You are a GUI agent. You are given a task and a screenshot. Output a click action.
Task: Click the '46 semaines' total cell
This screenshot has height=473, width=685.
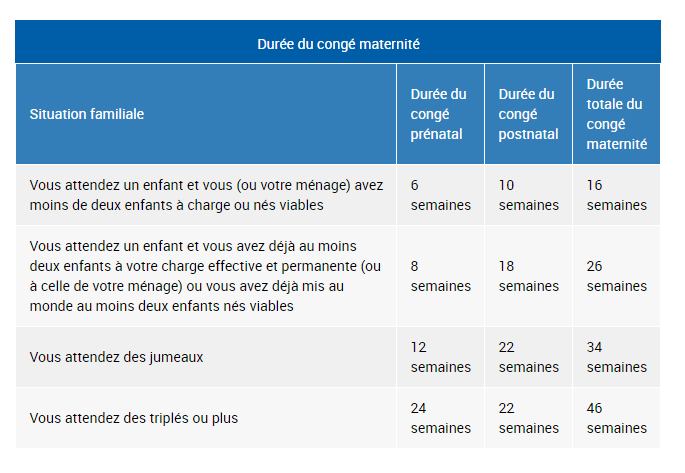(616, 418)
